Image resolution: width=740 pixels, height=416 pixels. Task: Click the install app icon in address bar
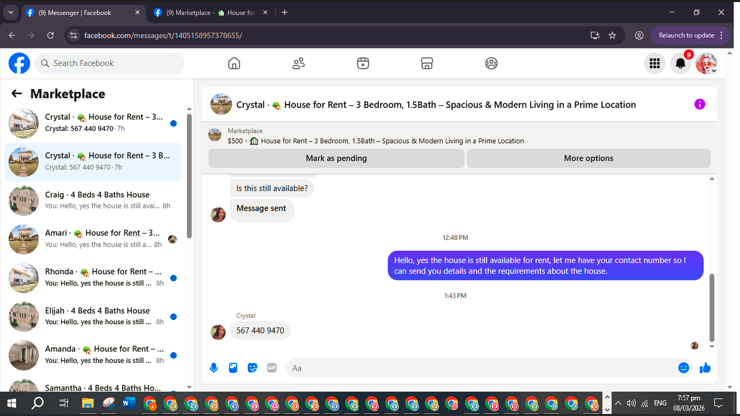pos(595,35)
